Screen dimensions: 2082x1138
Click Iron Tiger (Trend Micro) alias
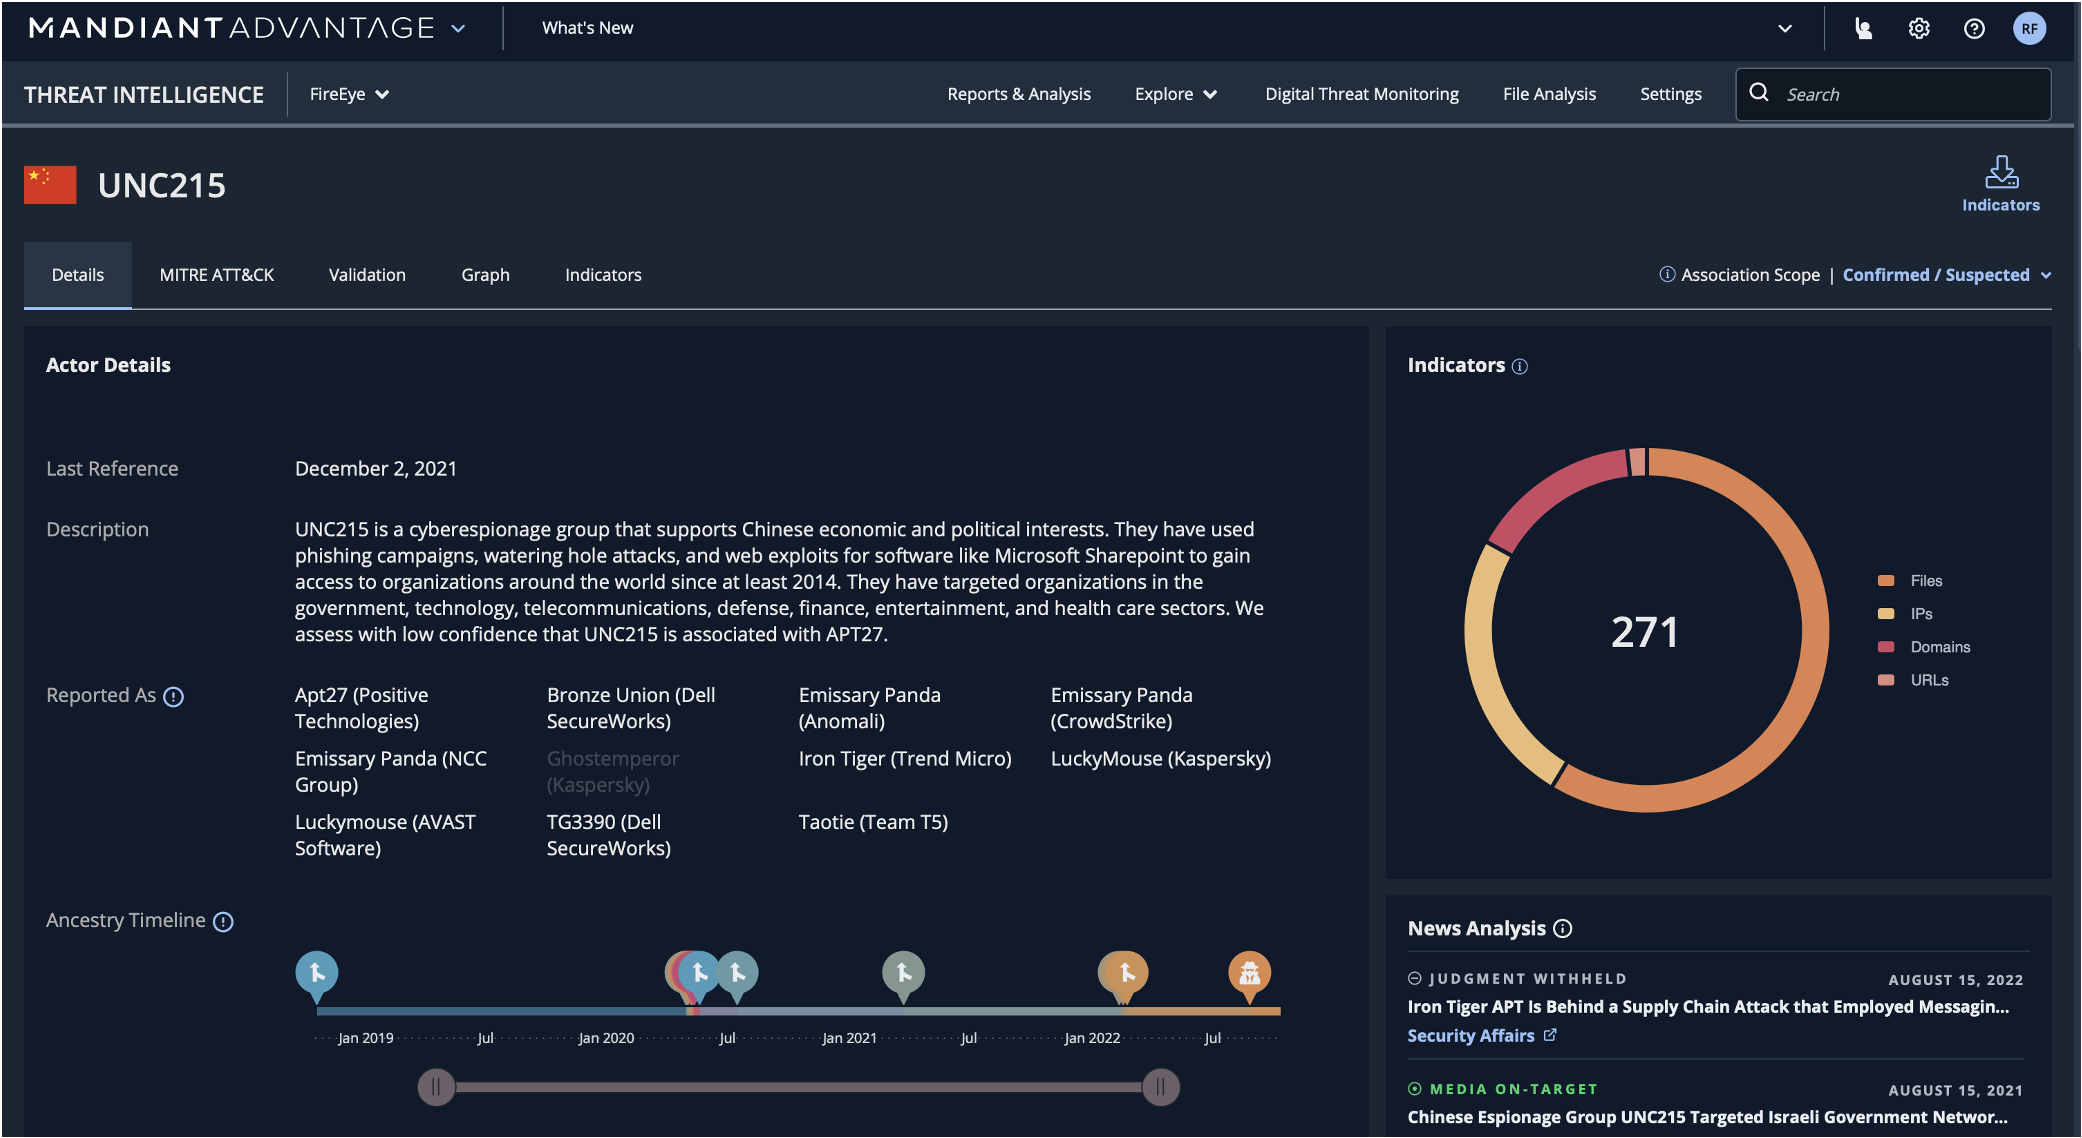tap(905, 759)
